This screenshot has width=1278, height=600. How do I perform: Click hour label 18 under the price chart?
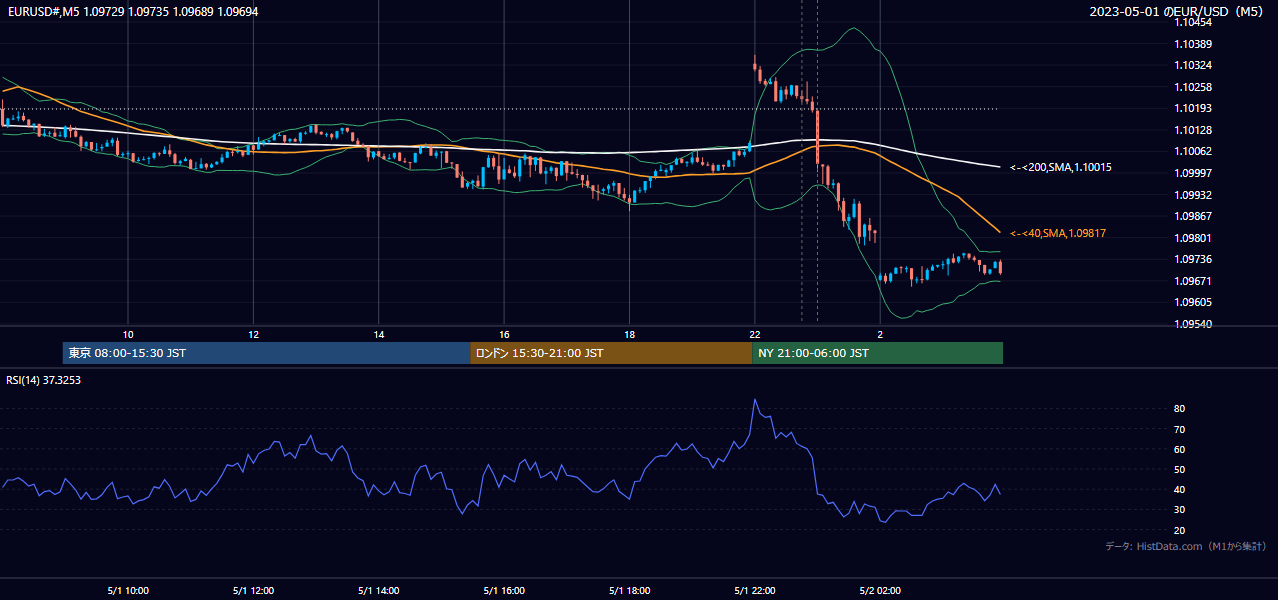click(x=630, y=334)
